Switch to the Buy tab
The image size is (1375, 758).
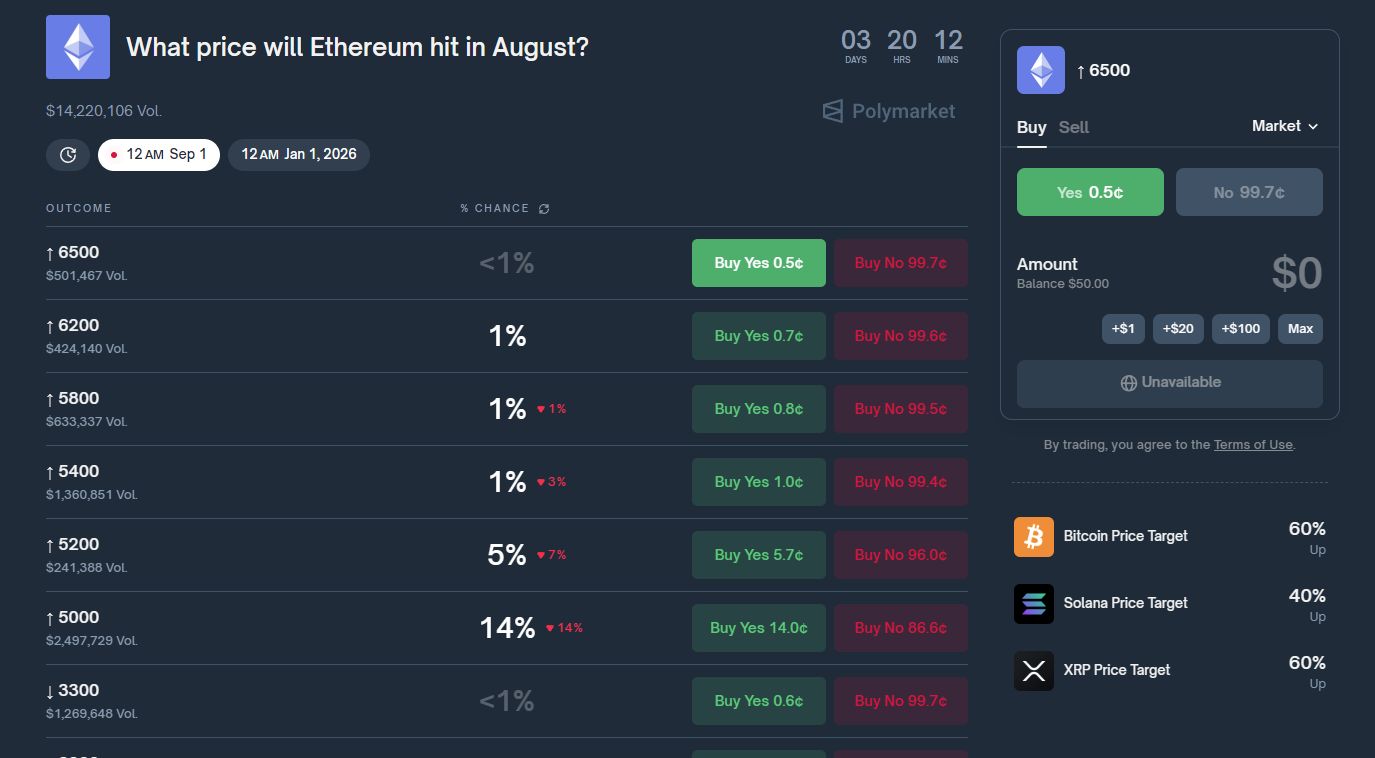[1031, 127]
